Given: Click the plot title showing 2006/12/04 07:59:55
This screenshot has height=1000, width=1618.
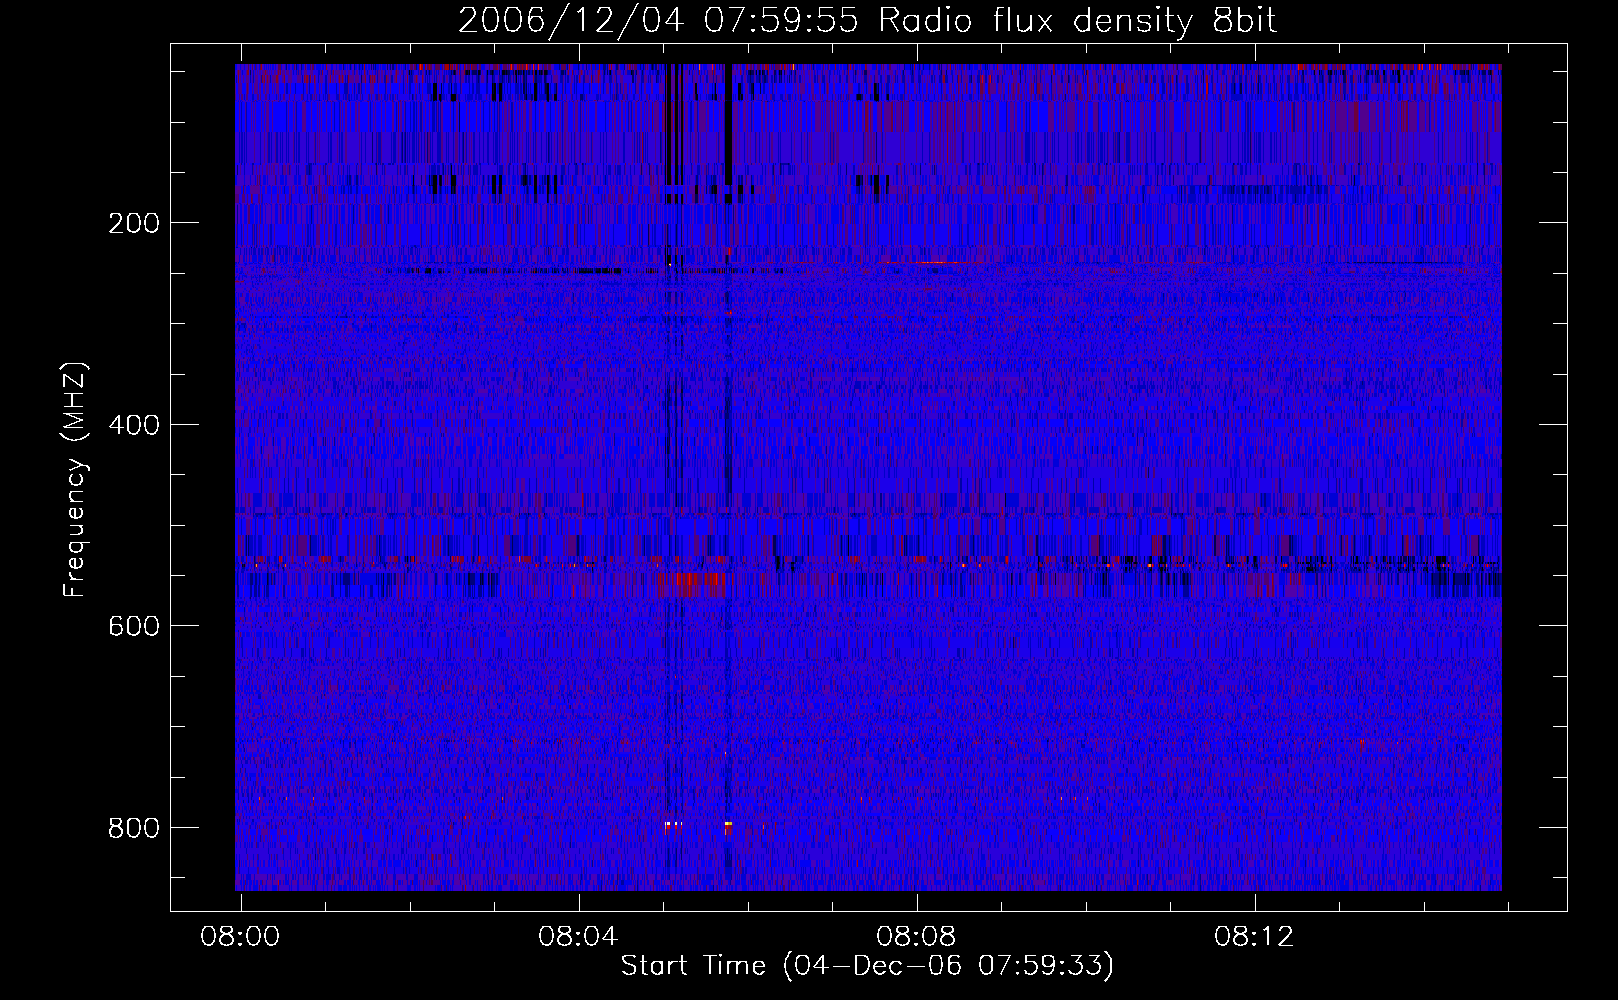Looking at the screenshot, I should click(867, 21).
